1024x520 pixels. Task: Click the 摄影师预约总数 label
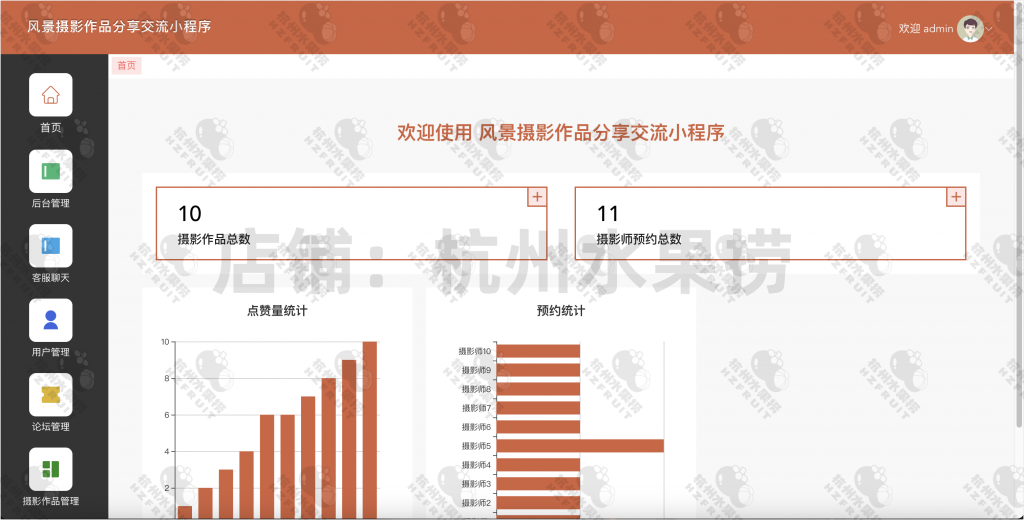pyautogui.click(x=639, y=239)
